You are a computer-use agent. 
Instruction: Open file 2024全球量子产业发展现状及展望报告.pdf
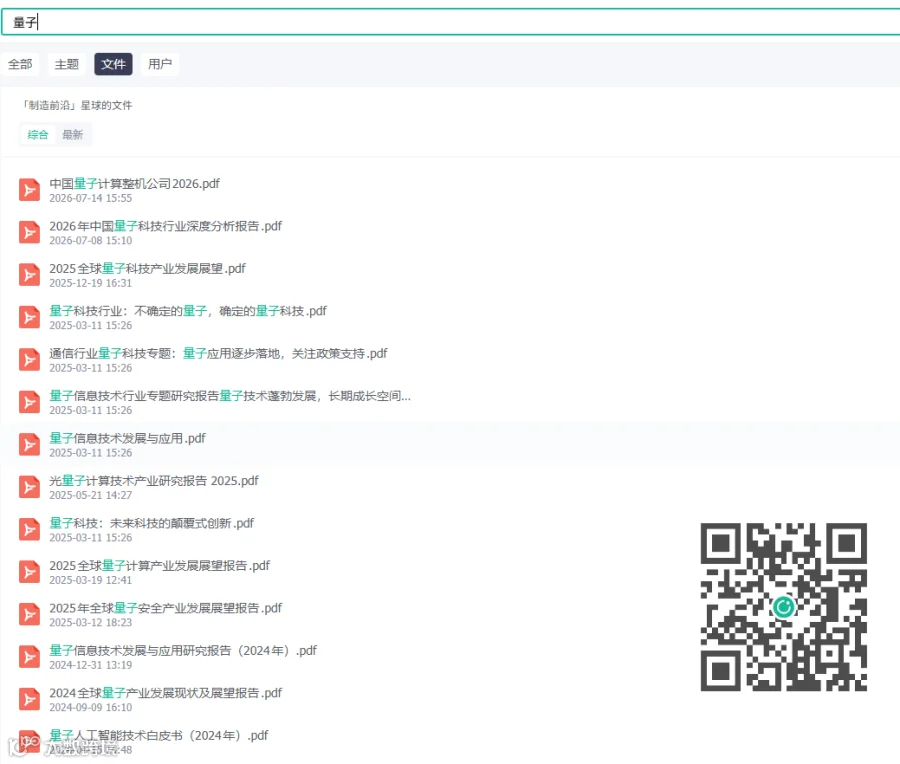165,693
